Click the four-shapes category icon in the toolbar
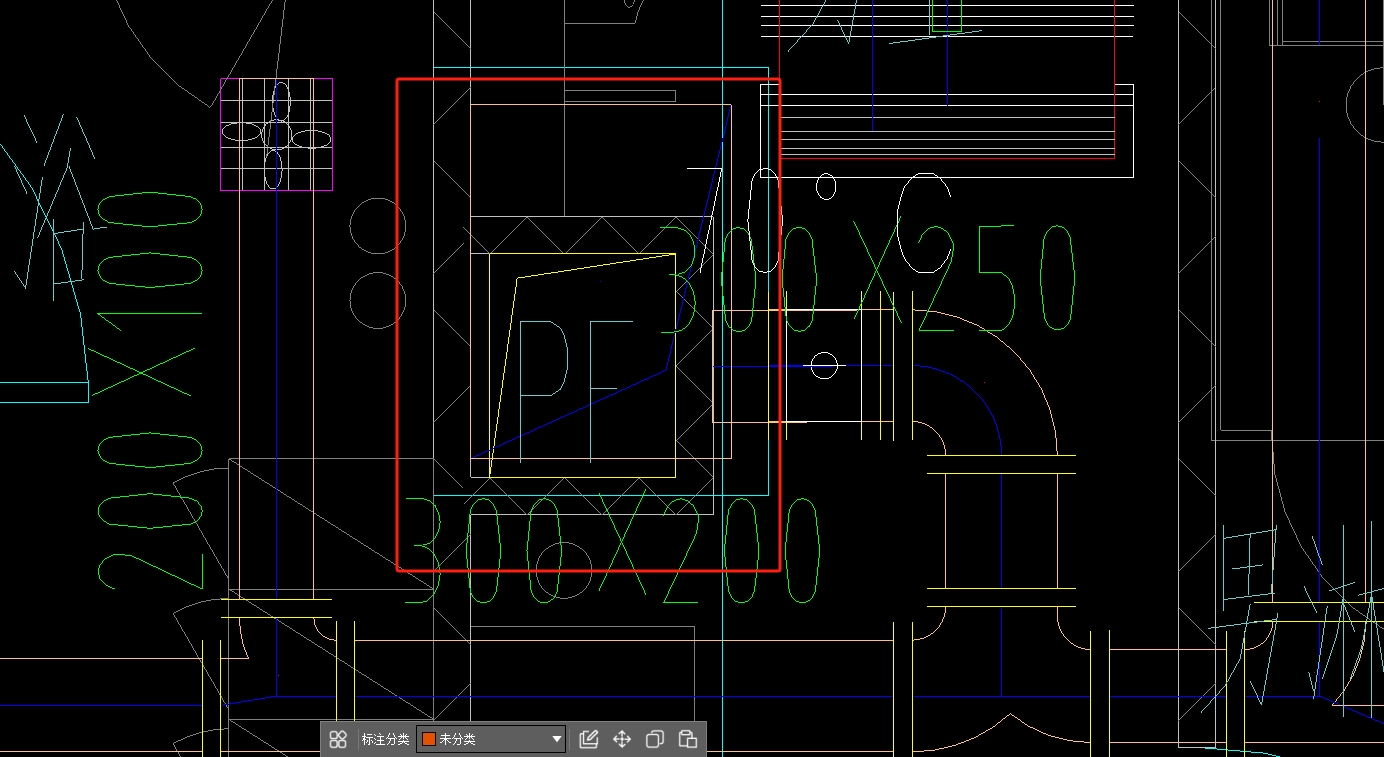Screen dimensions: 1384x757 [338, 740]
